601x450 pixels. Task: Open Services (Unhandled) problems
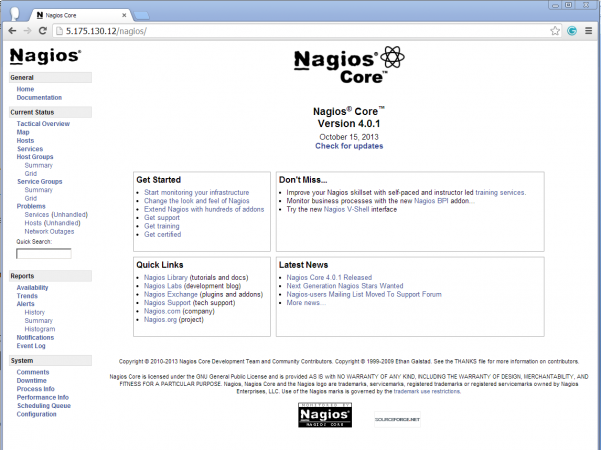[56, 215]
